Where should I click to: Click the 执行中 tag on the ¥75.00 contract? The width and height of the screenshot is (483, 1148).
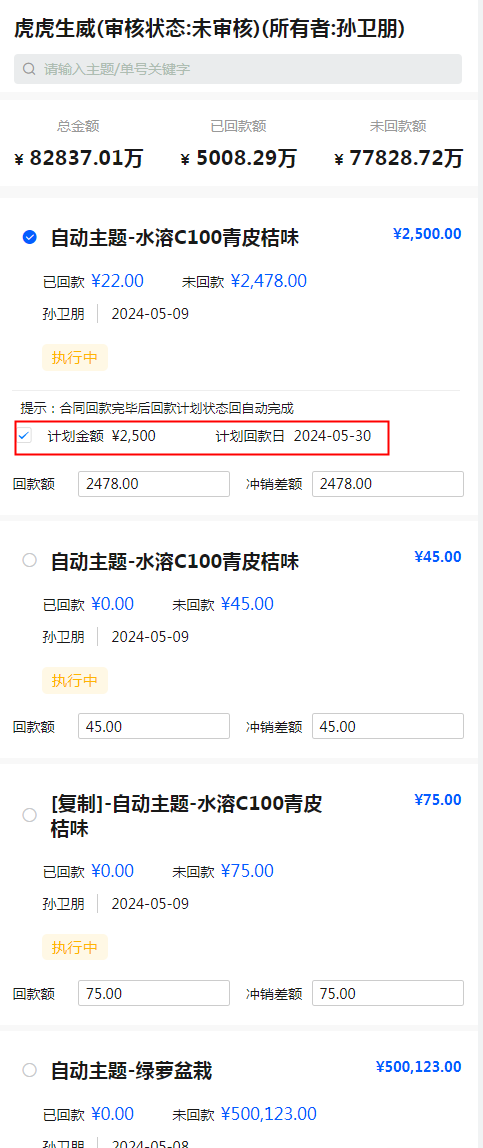75,947
